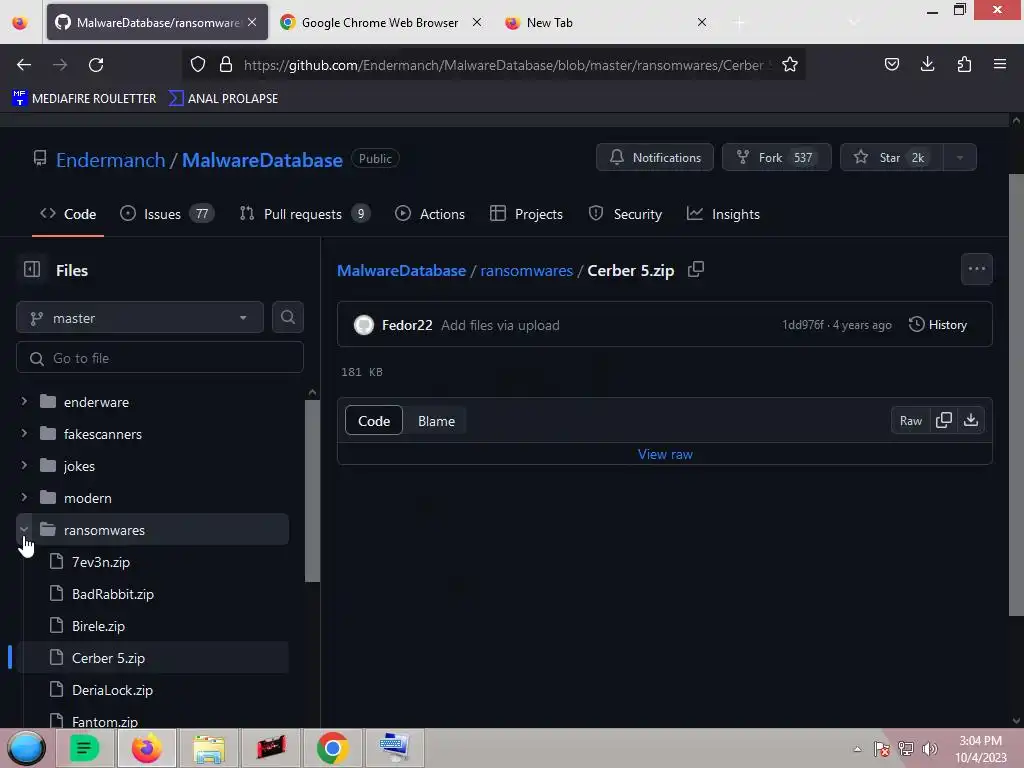Viewport: 1024px width, 768px height.
Task: Download the raw Cerber 5.zip file icon
Action: tap(970, 421)
